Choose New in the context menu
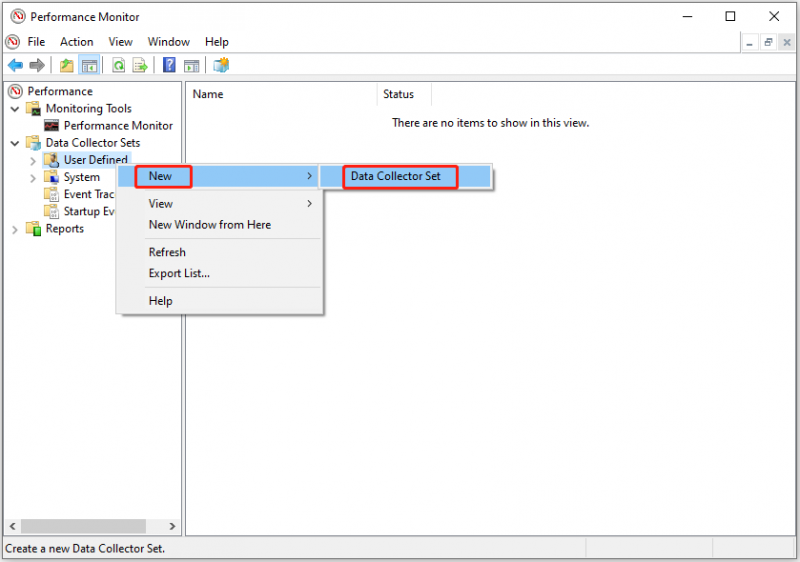 click(x=219, y=176)
